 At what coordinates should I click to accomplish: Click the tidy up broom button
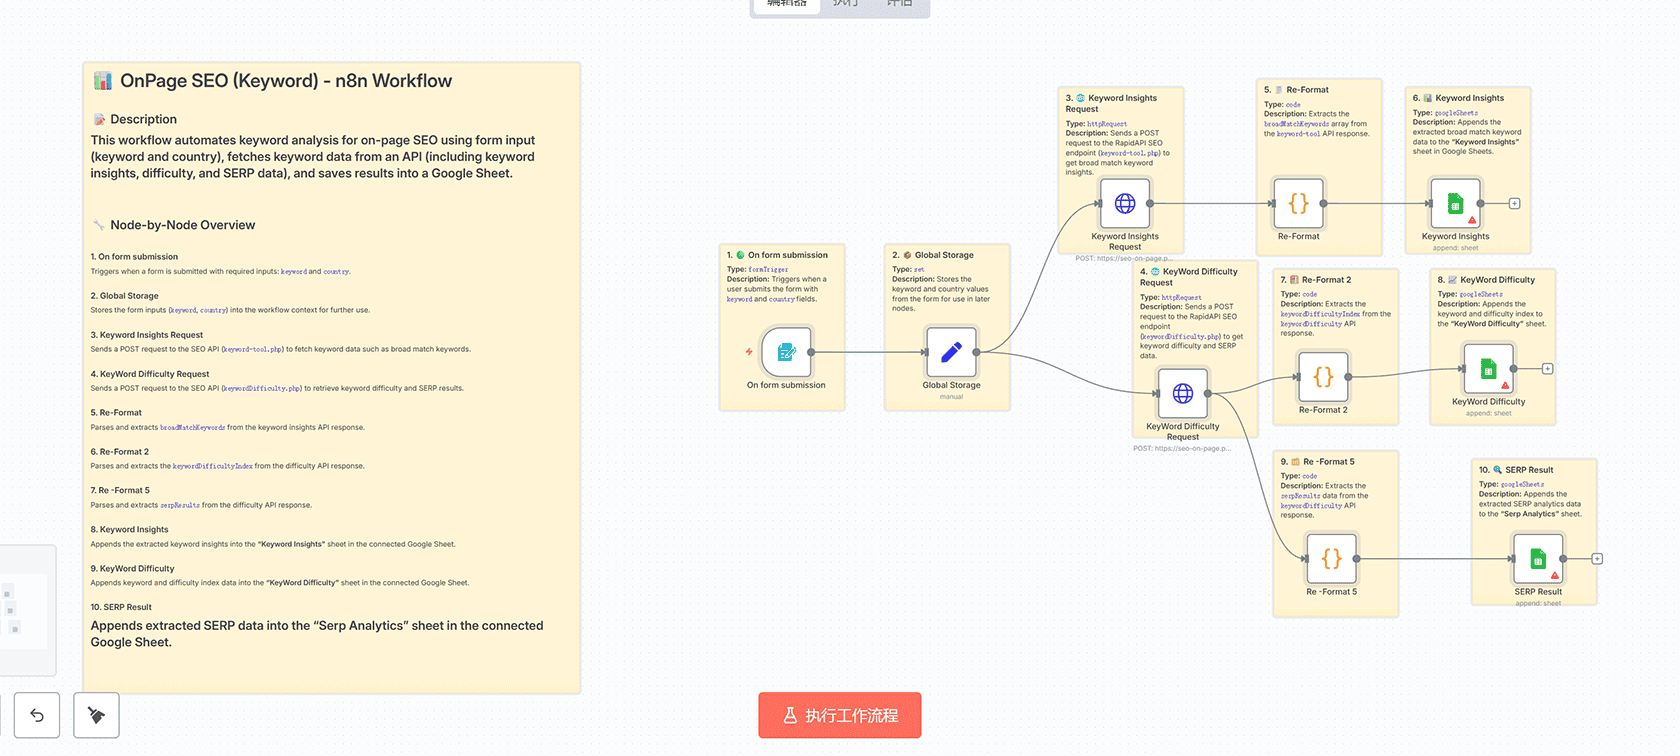click(96, 715)
